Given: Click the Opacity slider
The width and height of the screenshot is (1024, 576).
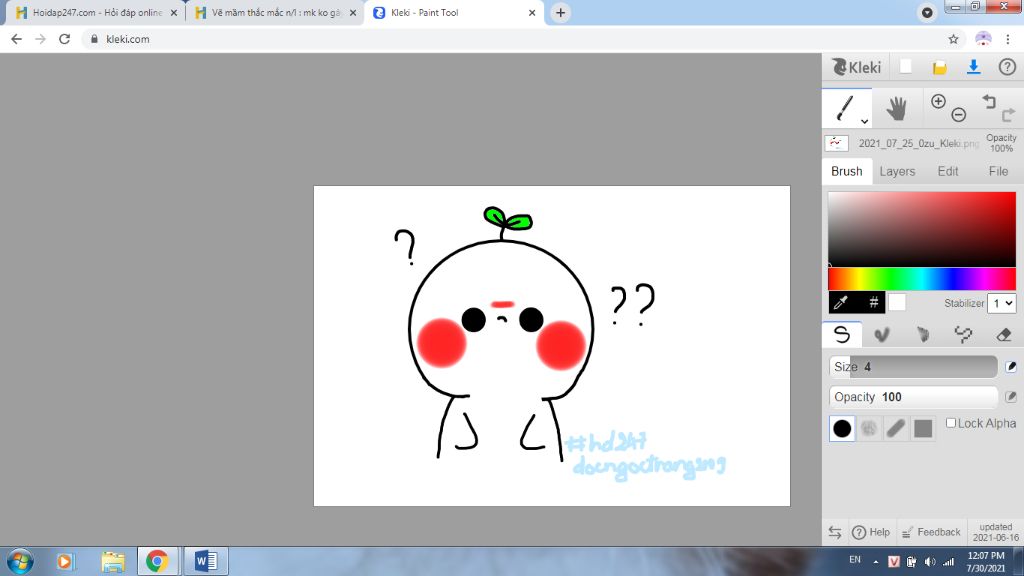Looking at the screenshot, I should pyautogui.click(x=913, y=397).
